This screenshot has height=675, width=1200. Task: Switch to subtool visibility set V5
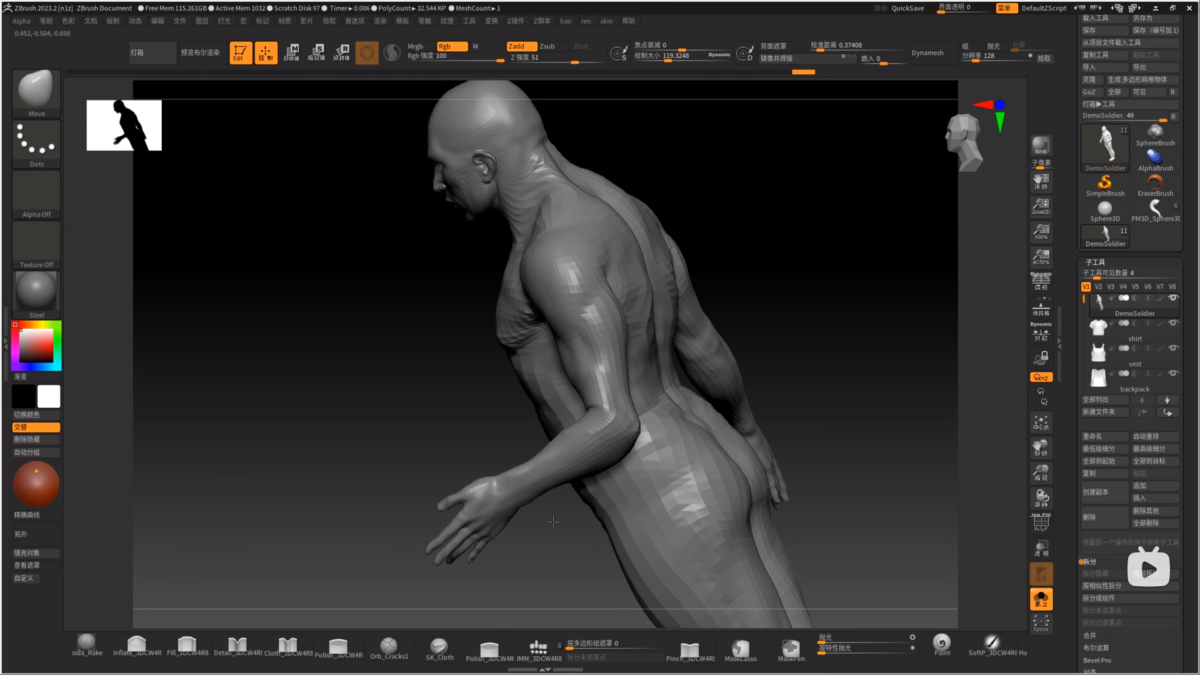pyautogui.click(x=1135, y=287)
